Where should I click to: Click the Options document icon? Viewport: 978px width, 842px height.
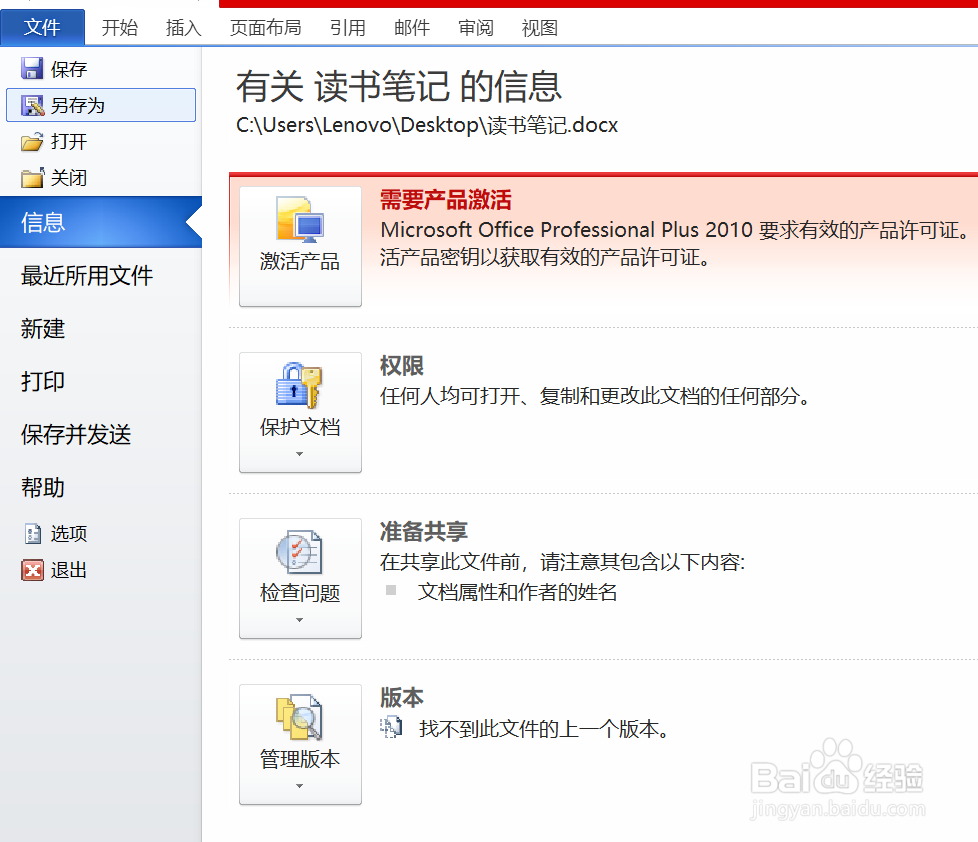coord(32,533)
